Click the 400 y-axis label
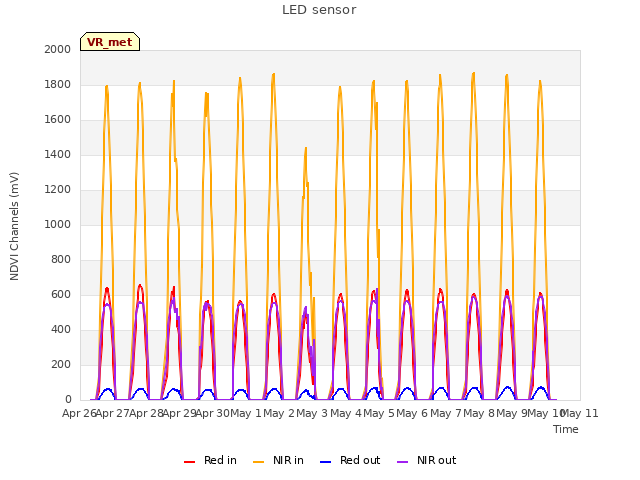Viewport: 640px width, 480px height. (x=61, y=329)
